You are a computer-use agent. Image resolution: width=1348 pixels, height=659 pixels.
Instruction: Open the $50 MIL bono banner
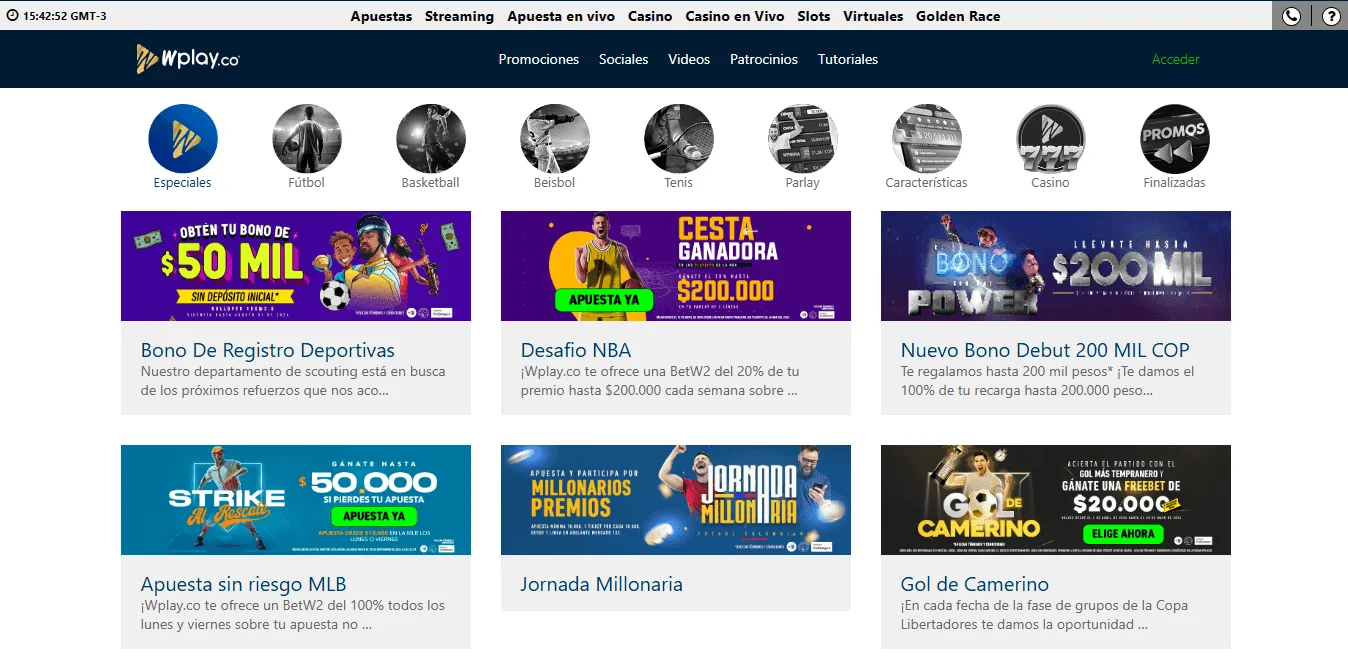(x=296, y=266)
